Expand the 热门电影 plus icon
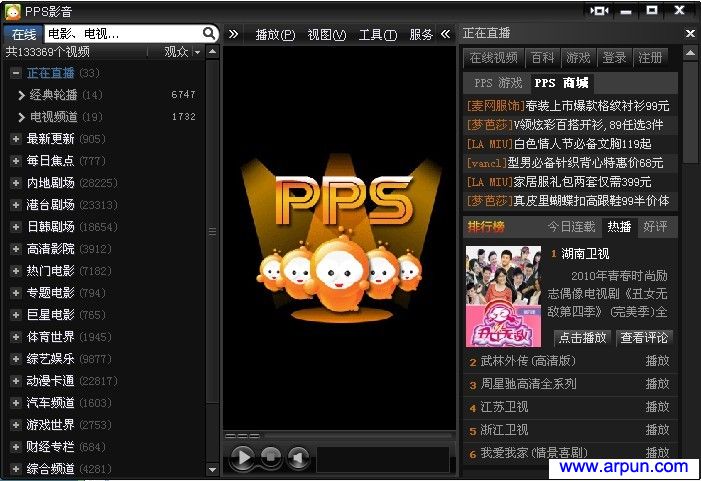The image size is (701, 481). (16, 271)
